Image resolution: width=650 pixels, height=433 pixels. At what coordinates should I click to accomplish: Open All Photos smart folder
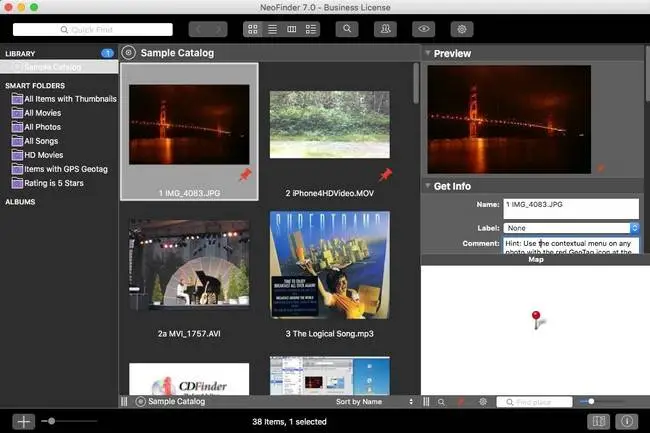point(36,127)
